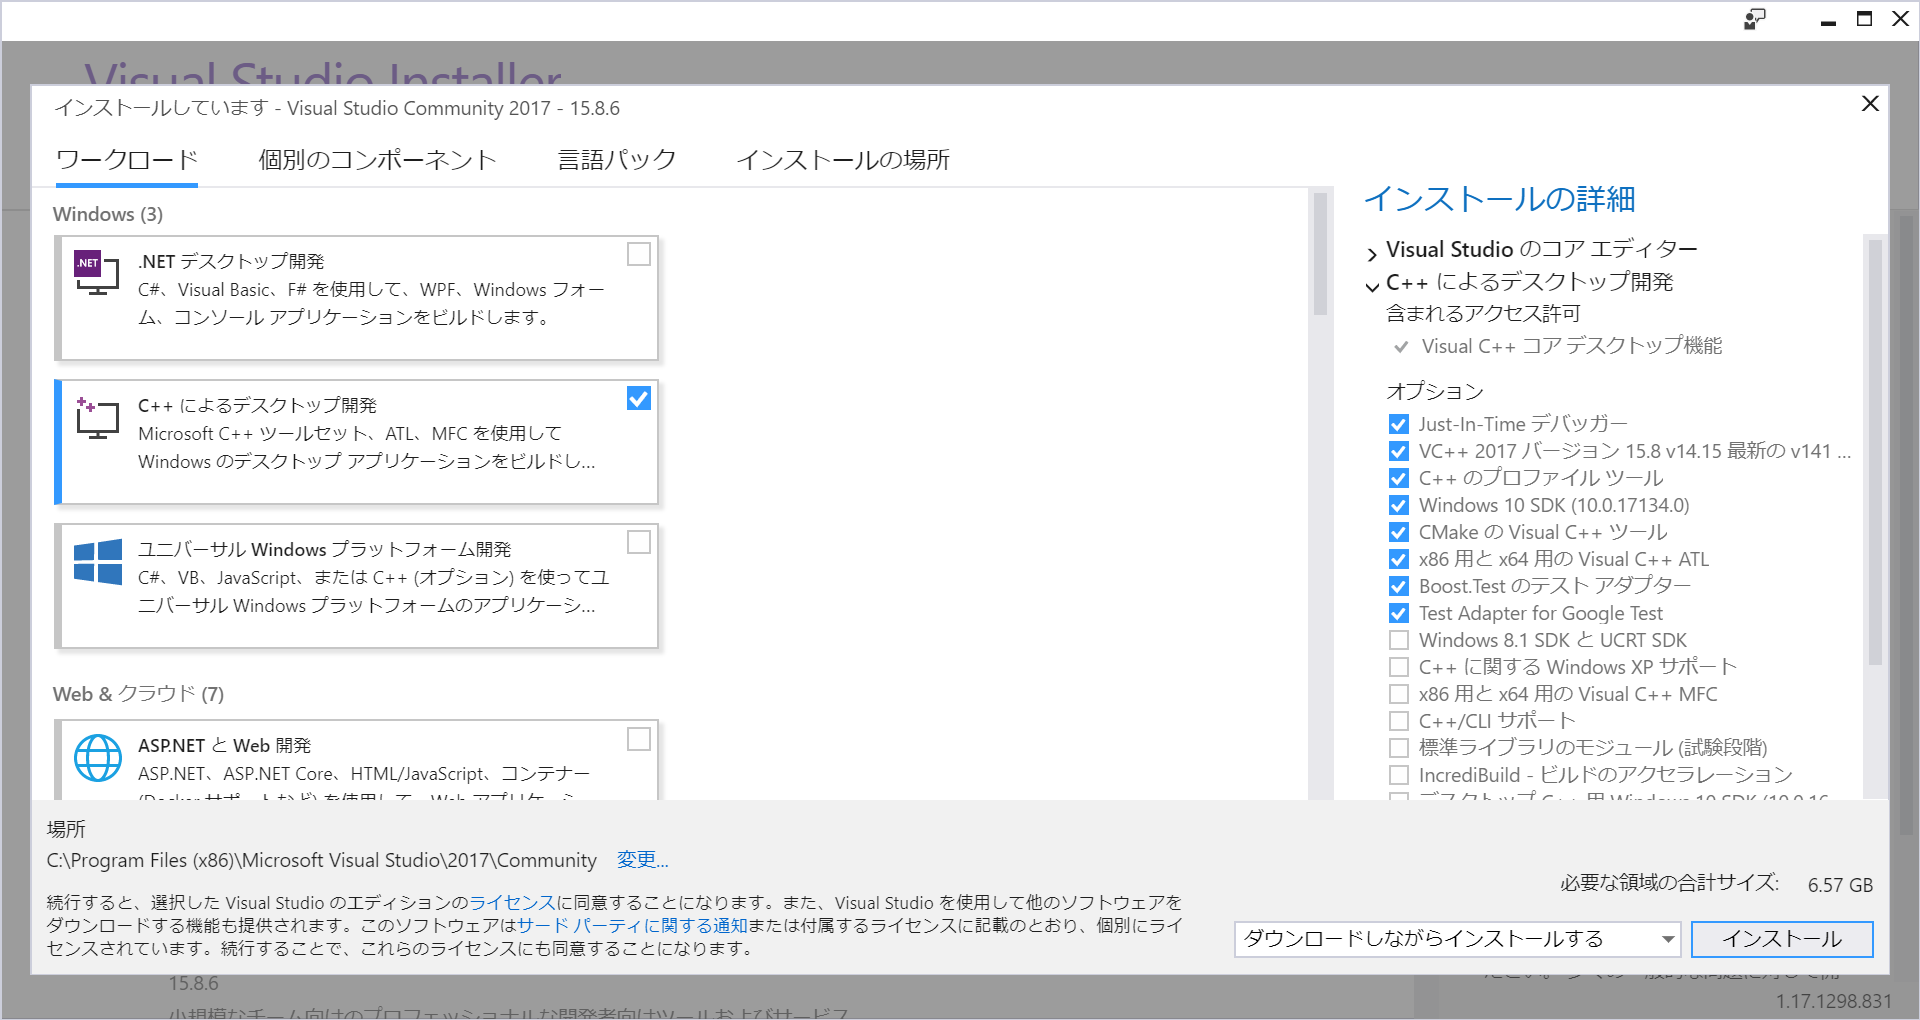Screen dimensions: 1920x1020
Task: Check IncrediBuild - ビルドのアクセラレーション option
Action: [1399, 775]
